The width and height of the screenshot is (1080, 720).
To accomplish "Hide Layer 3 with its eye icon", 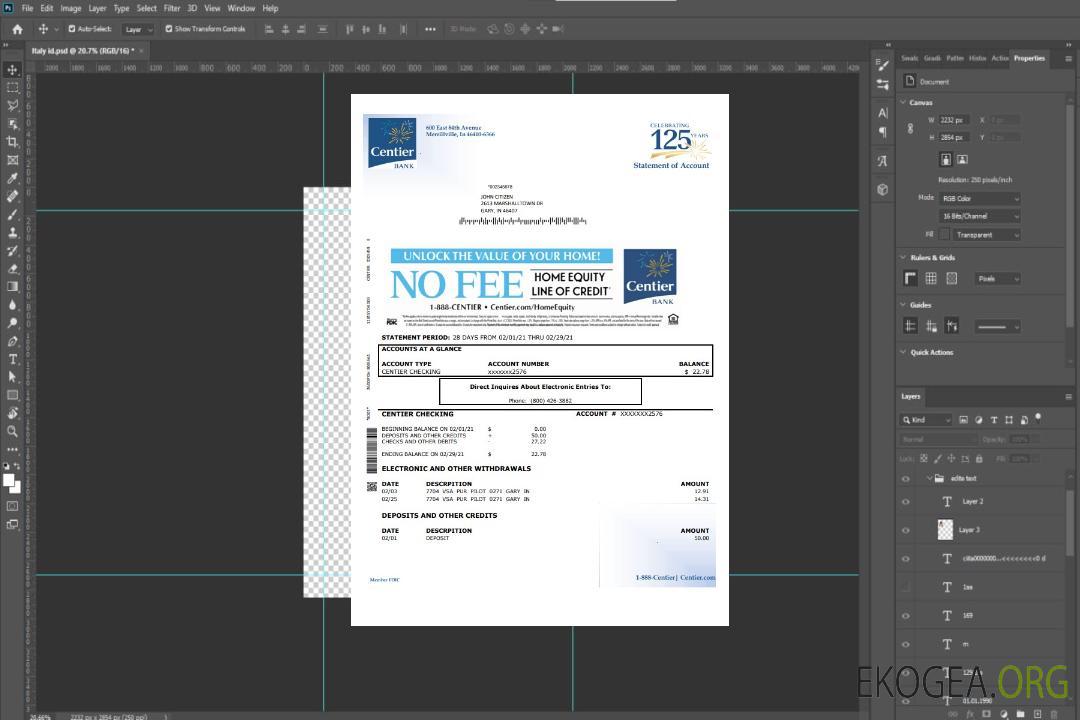I will point(906,531).
